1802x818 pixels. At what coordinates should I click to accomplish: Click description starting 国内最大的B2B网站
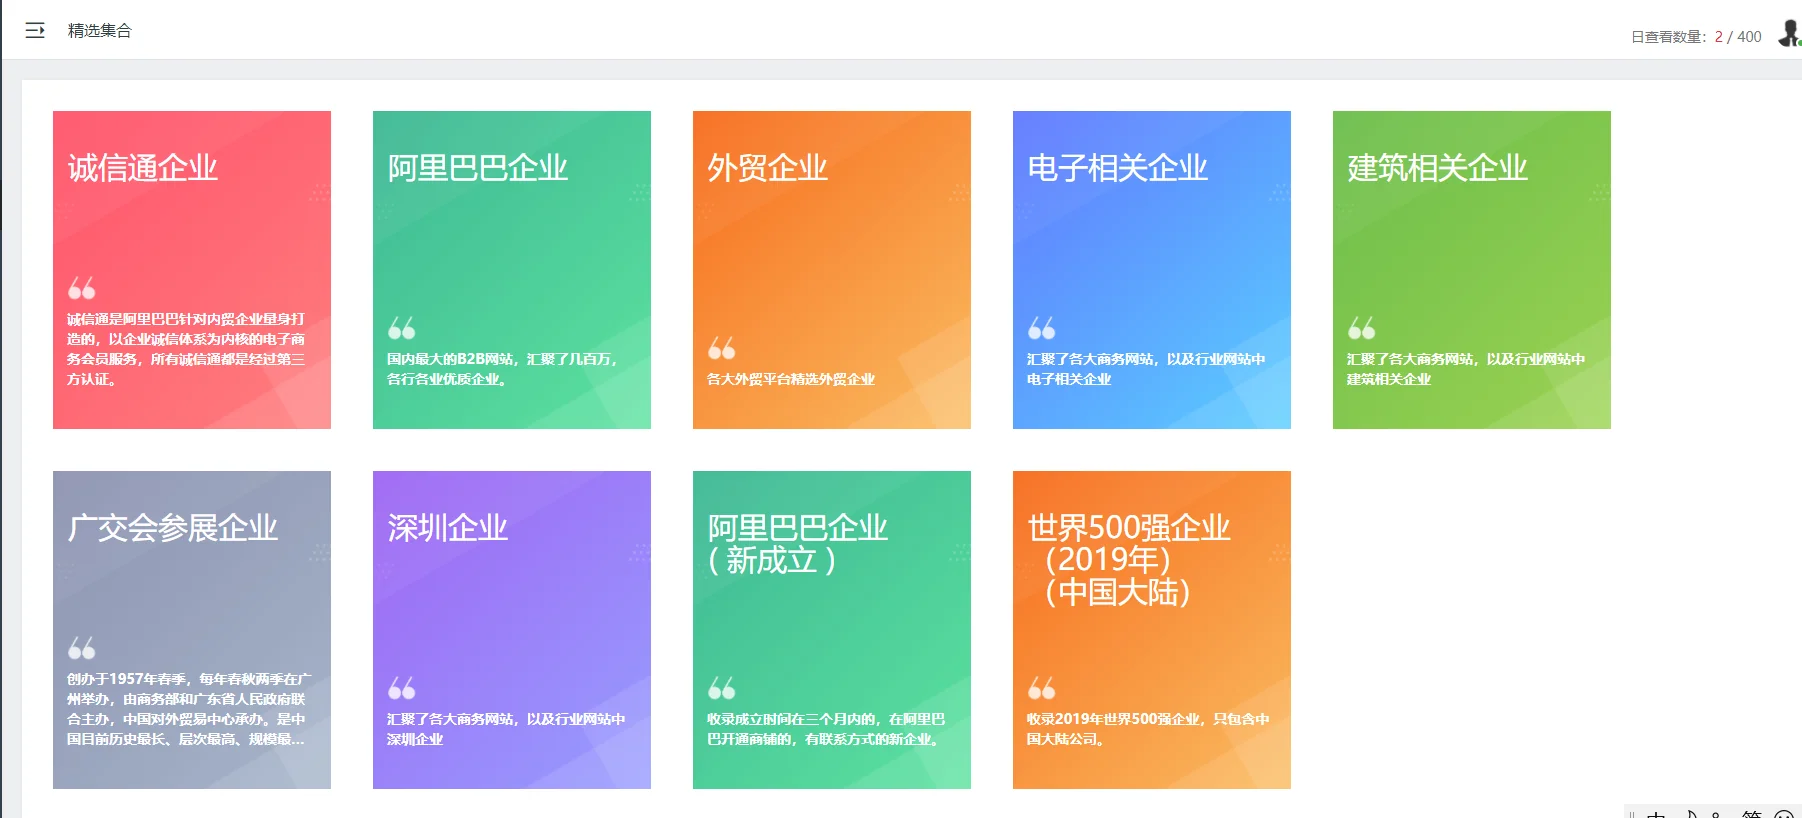pos(504,369)
